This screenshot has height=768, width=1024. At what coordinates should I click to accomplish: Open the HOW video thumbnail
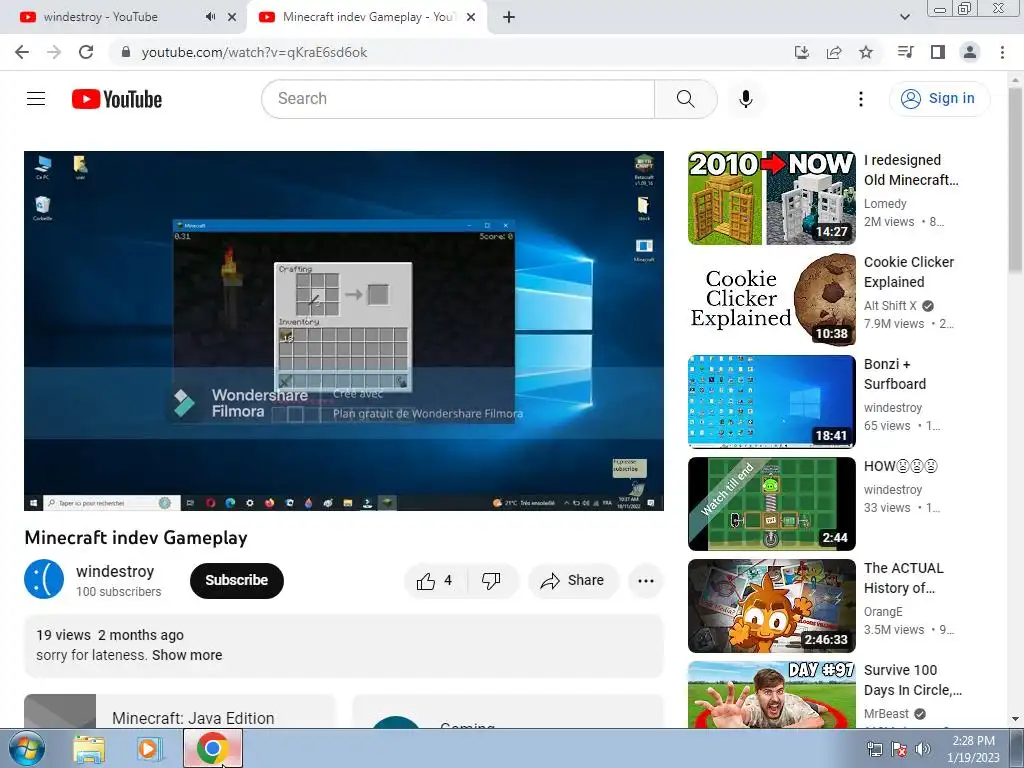click(x=771, y=504)
